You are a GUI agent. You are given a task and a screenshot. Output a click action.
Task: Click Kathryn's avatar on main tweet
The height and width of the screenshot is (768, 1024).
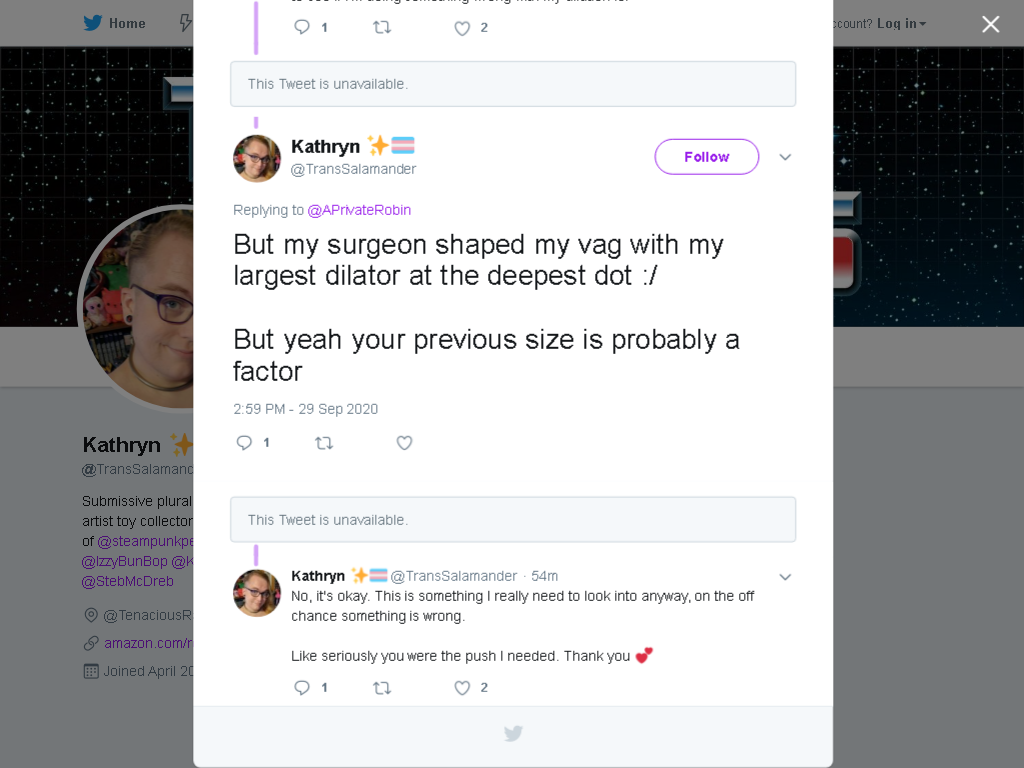257,158
